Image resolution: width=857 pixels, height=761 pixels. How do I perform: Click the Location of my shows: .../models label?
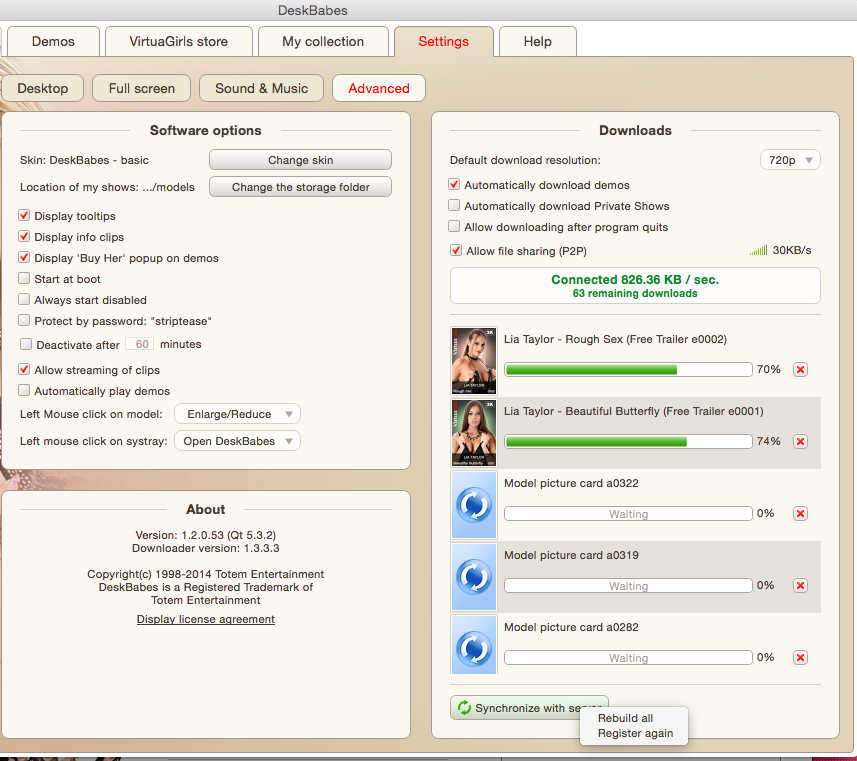click(107, 187)
